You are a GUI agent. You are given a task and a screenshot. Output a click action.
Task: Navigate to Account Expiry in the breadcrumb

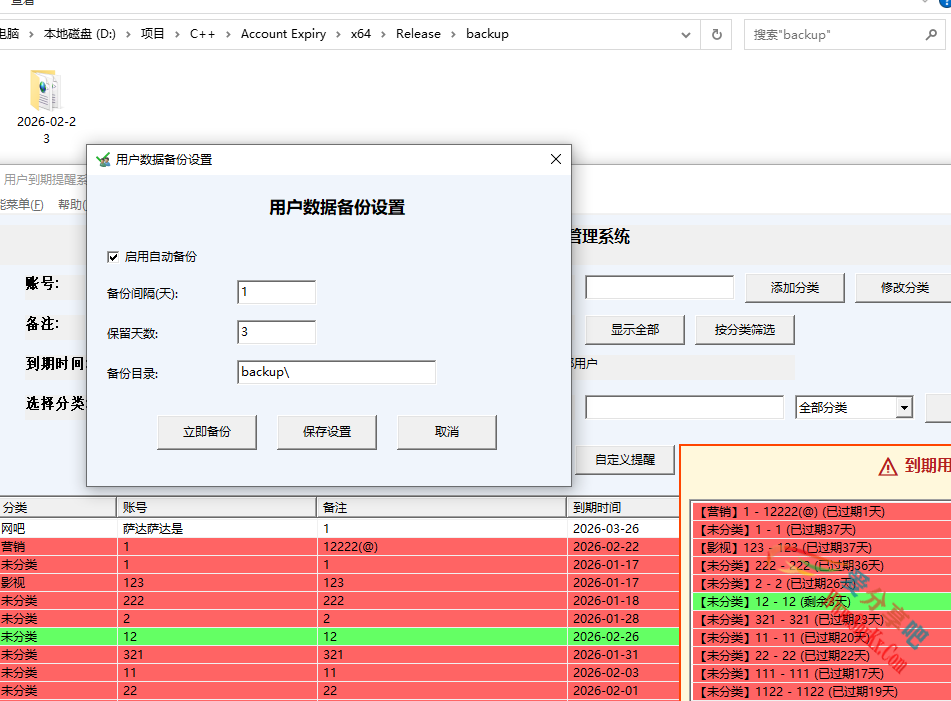283,34
